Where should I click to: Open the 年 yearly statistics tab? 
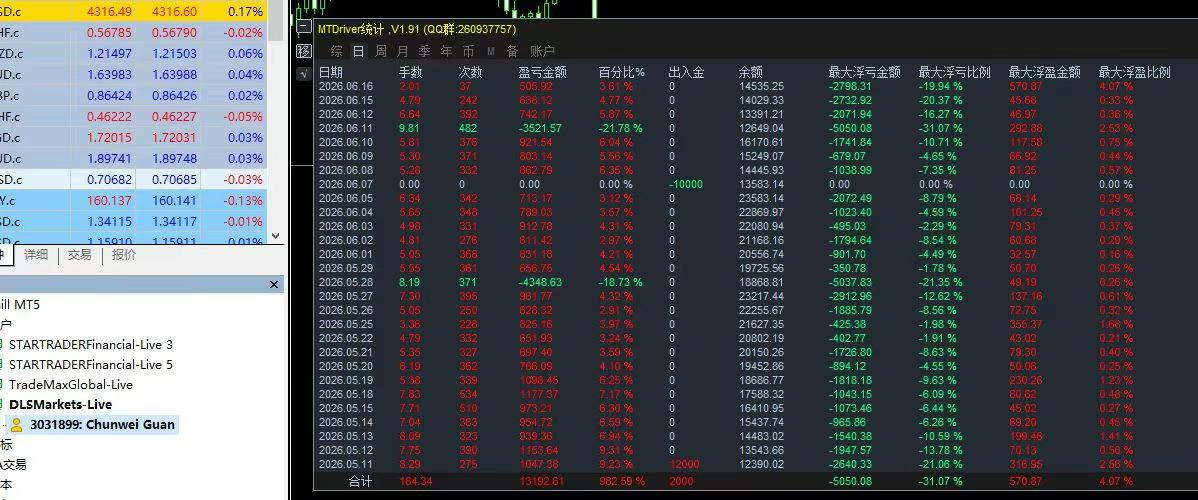point(446,51)
